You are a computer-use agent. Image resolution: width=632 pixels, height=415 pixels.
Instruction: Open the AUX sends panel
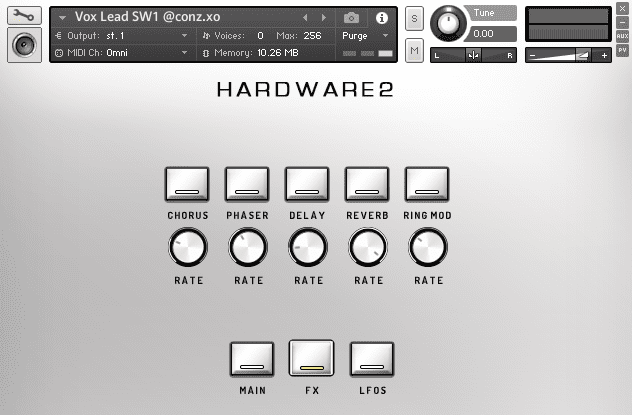point(622,36)
